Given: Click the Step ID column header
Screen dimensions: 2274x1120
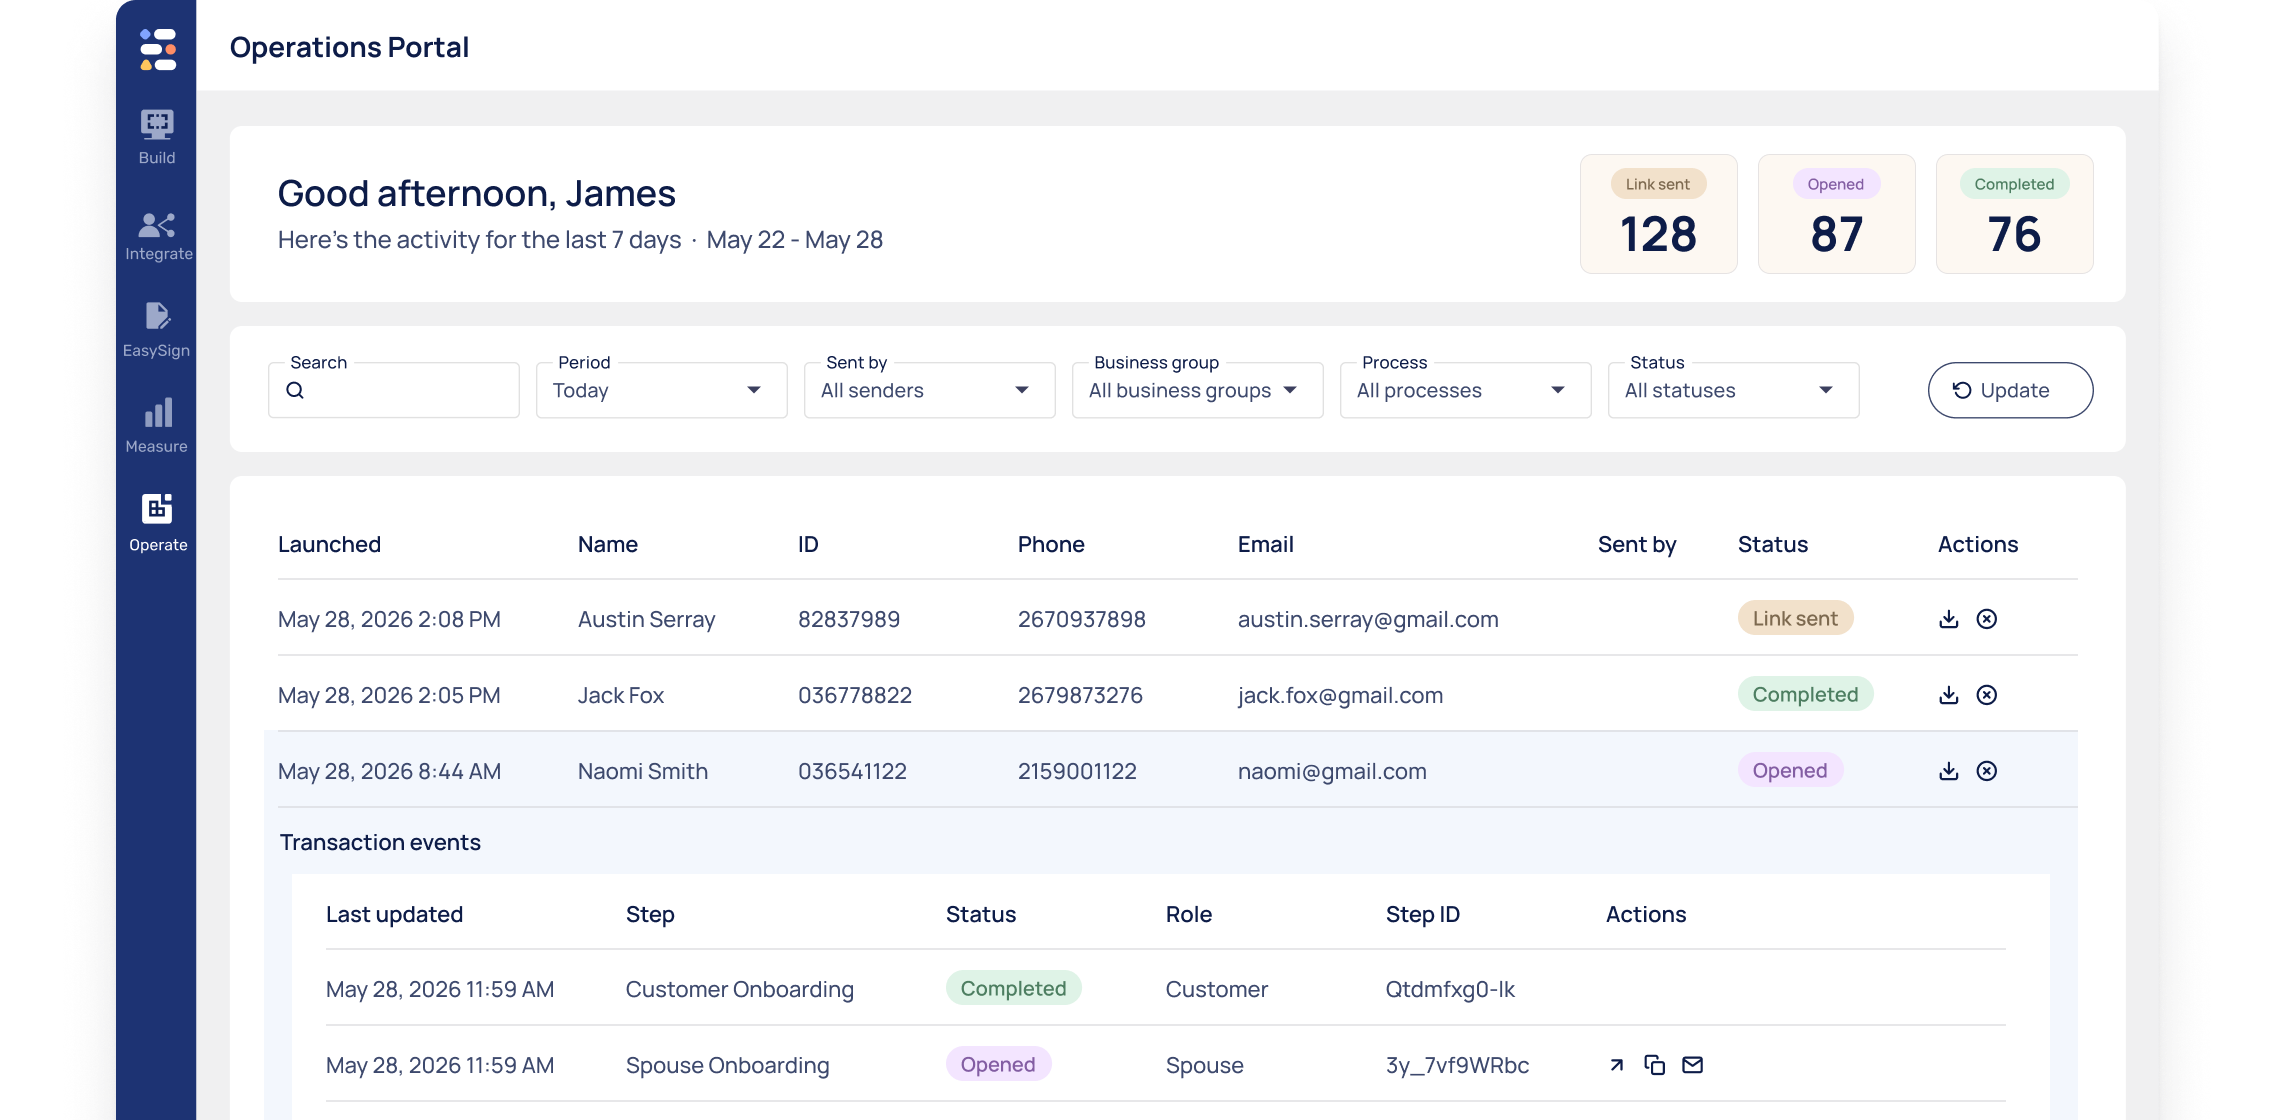Looking at the screenshot, I should click(1423, 914).
